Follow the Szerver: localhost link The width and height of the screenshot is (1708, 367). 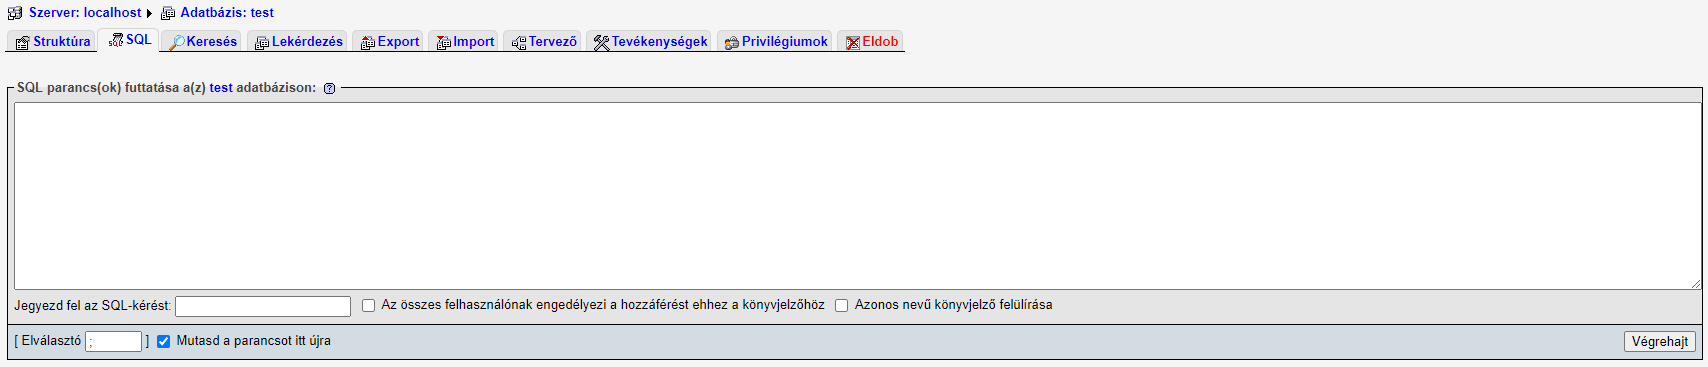(85, 13)
